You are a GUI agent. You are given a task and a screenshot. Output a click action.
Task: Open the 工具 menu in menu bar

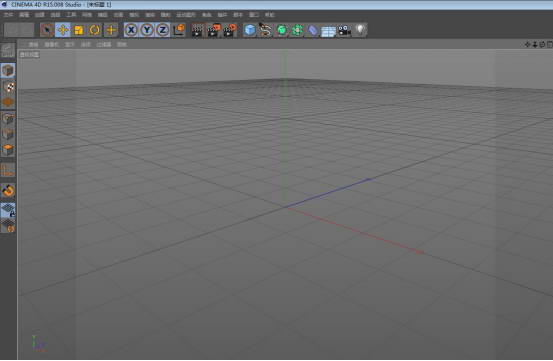click(71, 15)
